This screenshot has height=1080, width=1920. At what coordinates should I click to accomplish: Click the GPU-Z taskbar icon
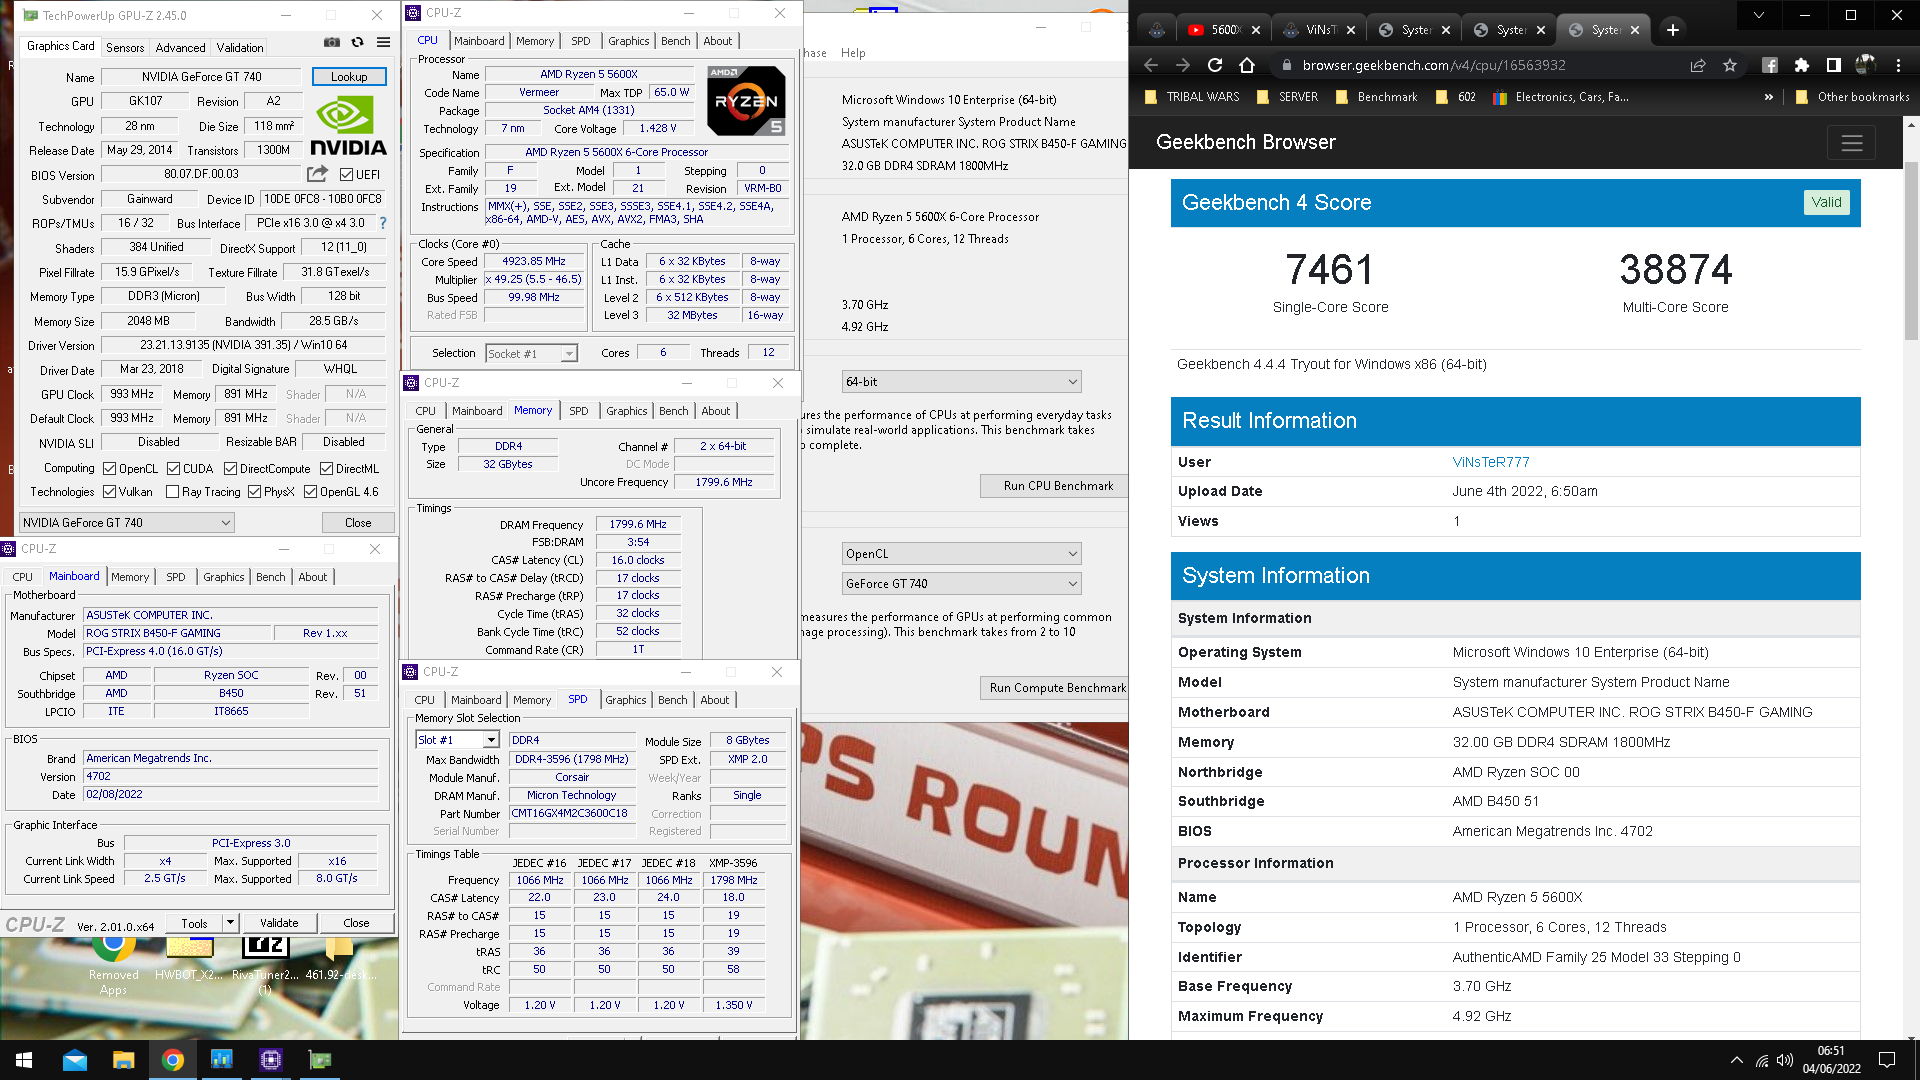click(x=320, y=1060)
